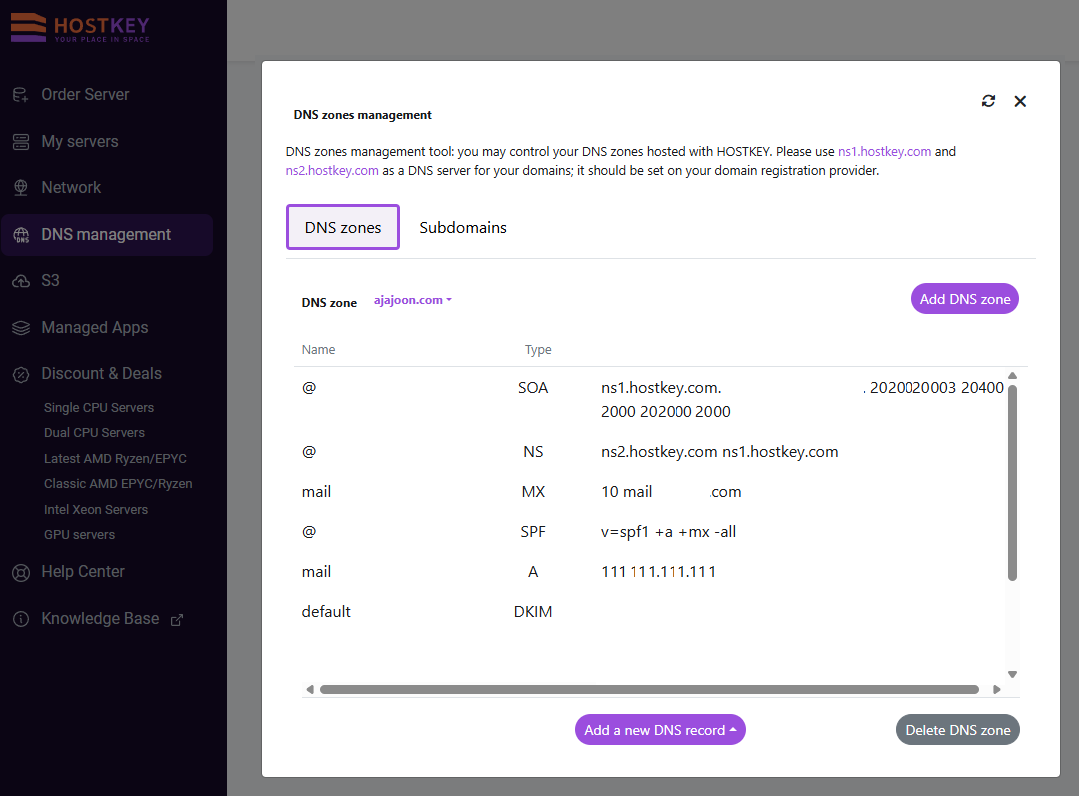Click the Name column header
The height and width of the screenshot is (796, 1079).
click(319, 349)
